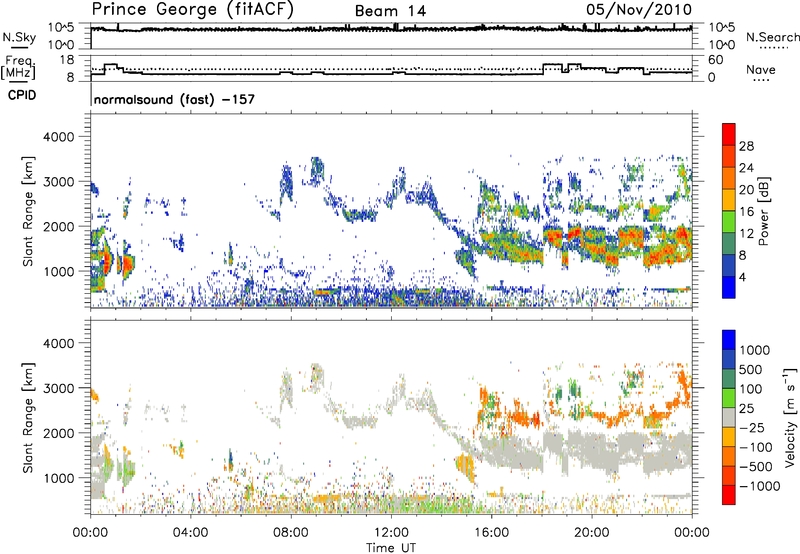Select the "Beam 14" heading text
This screenshot has width=800, height=554.
[x=390, y=11]
